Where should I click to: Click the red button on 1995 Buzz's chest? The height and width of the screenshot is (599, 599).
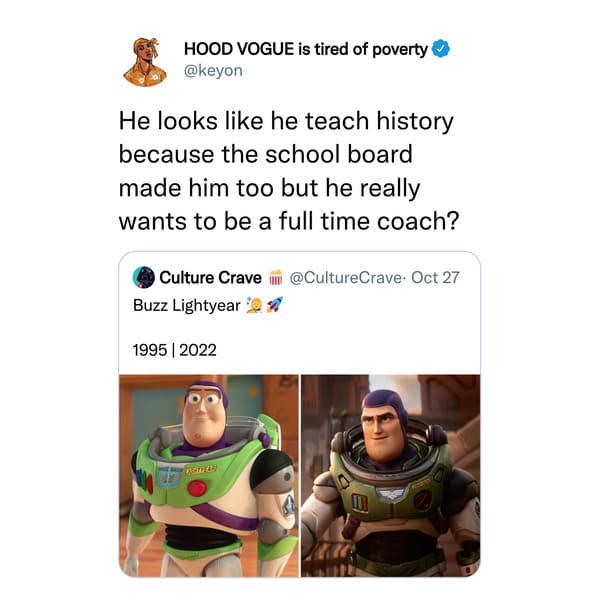point(197,489)
